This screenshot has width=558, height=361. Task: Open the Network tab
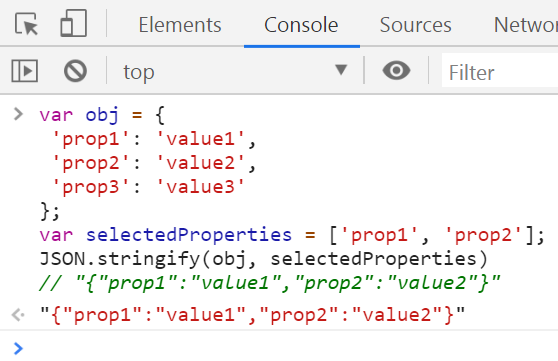(526, 25)
